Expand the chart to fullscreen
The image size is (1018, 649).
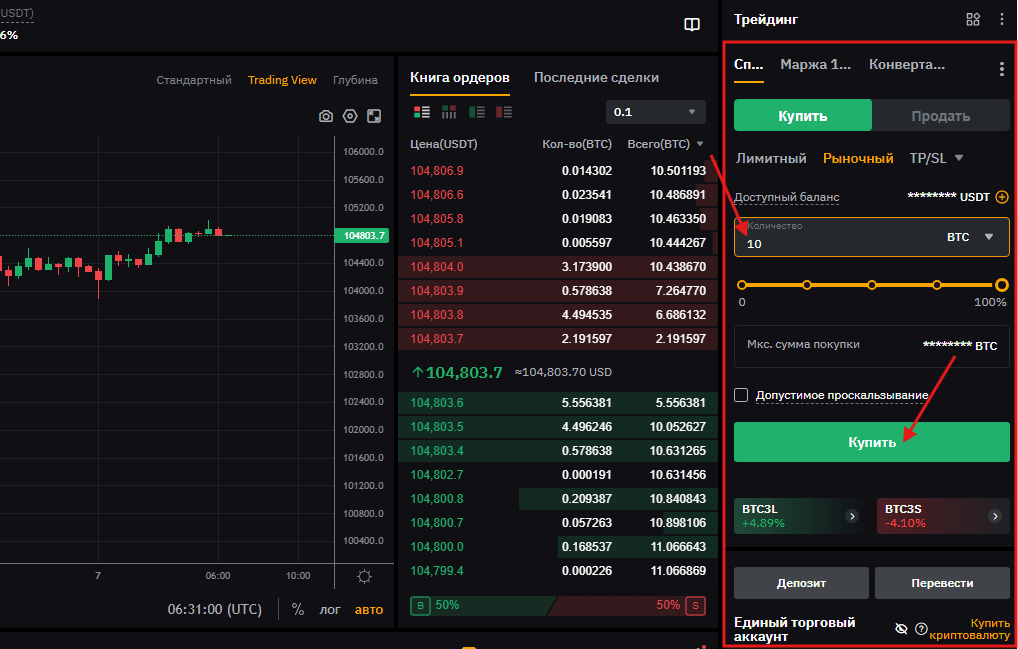point(373,116)
